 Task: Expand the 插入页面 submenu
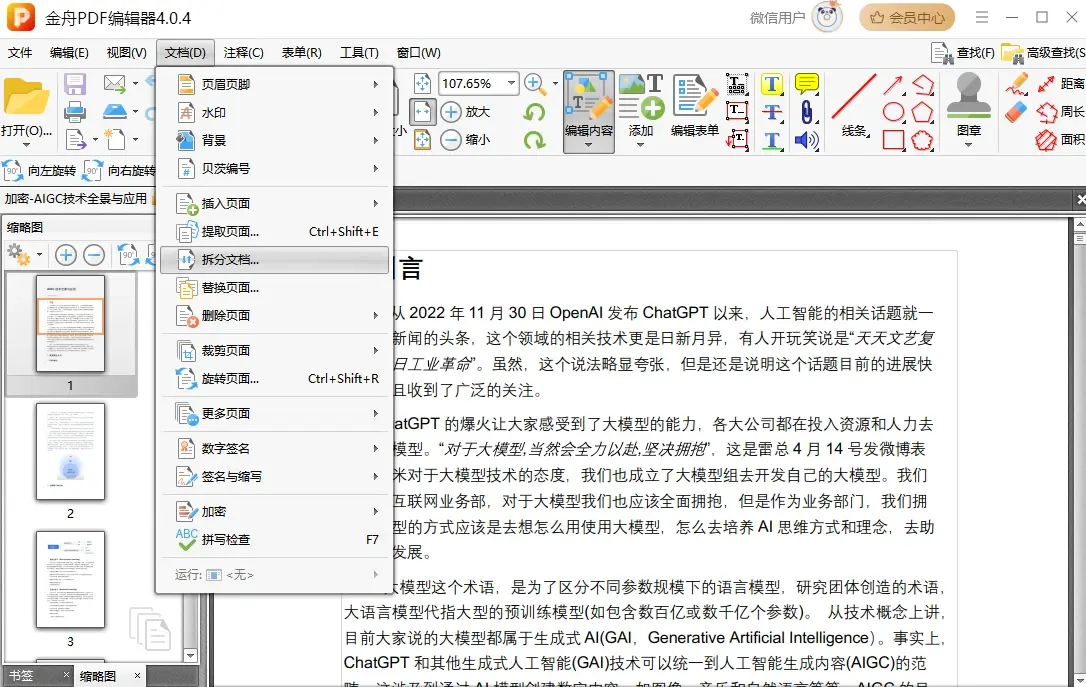coord(275,204)
